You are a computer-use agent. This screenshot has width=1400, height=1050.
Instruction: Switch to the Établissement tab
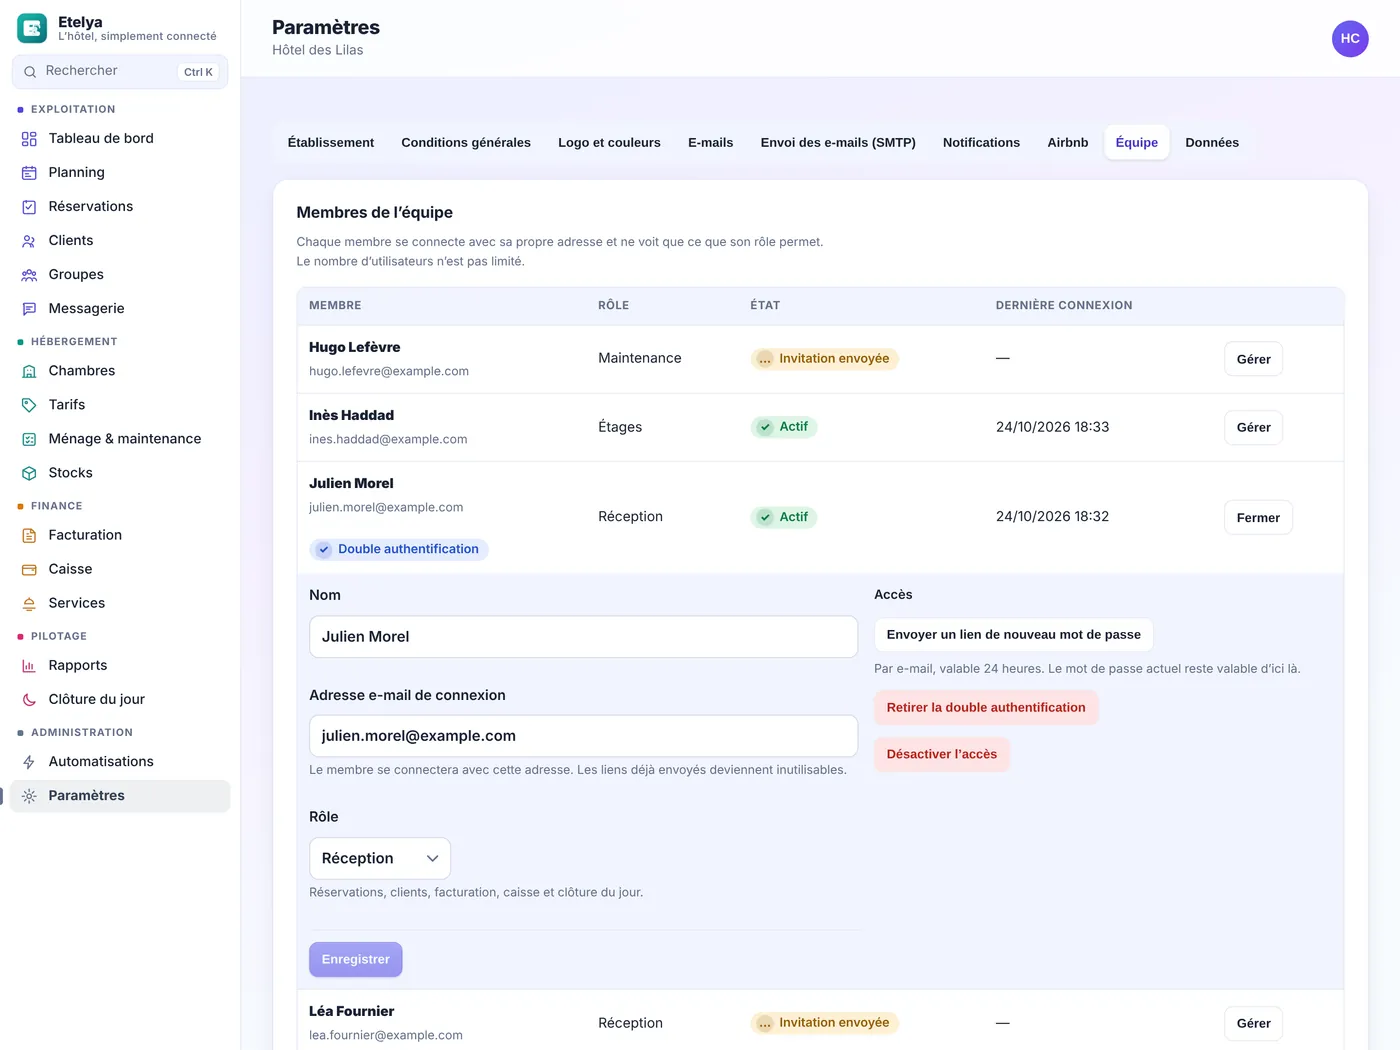[331, 143]
